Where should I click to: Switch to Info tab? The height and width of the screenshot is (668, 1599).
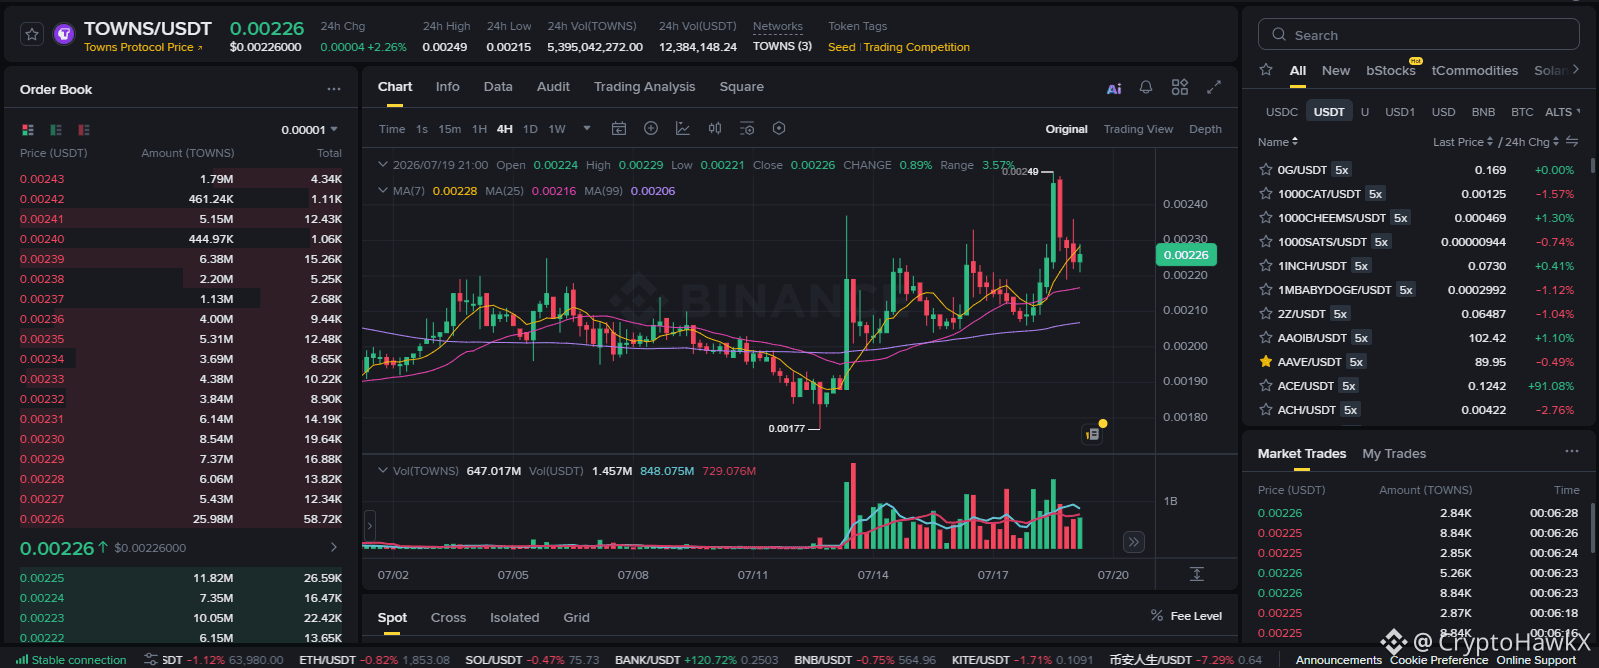coord(448,87)
